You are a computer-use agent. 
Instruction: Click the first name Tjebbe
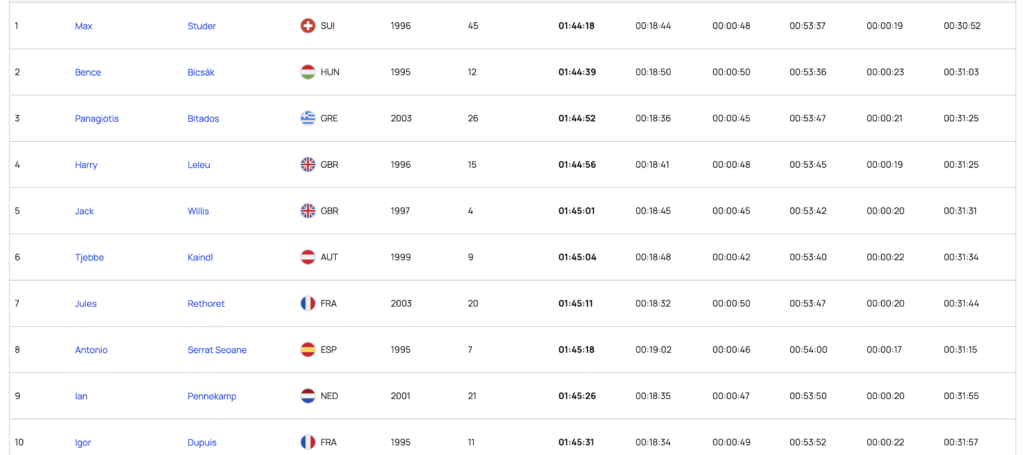[89, 257]
